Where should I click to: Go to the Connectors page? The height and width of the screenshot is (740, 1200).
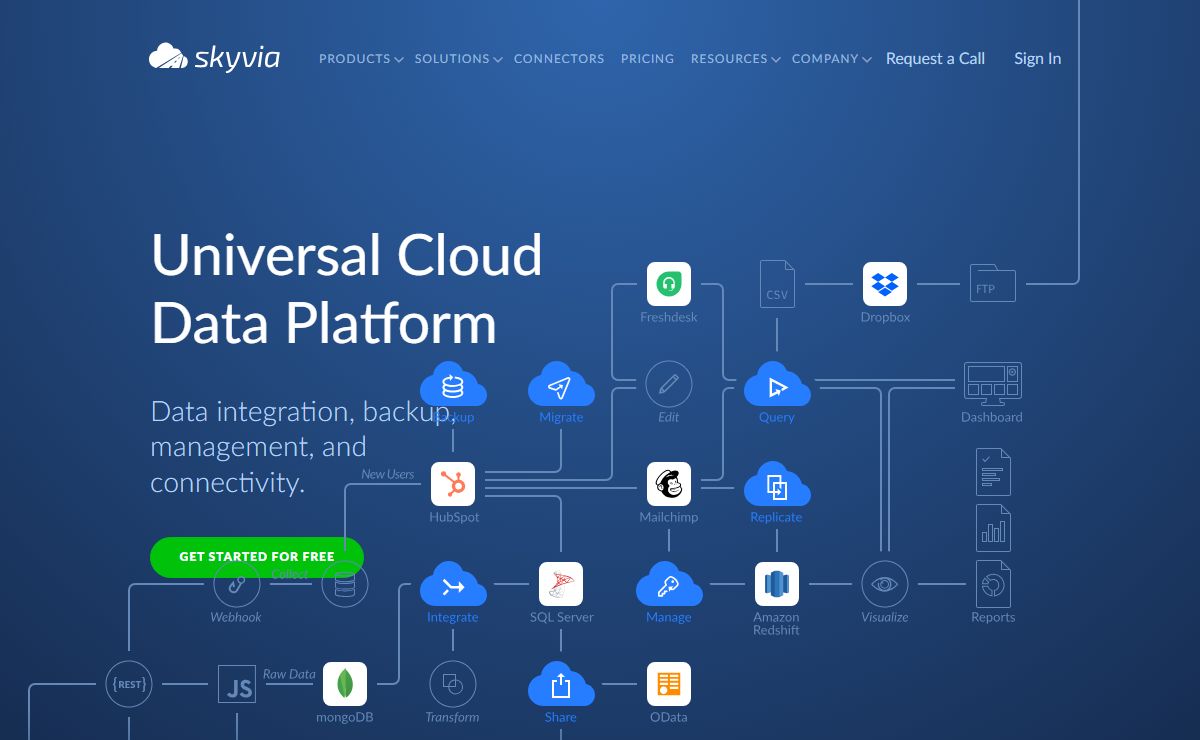click(559, 59)
